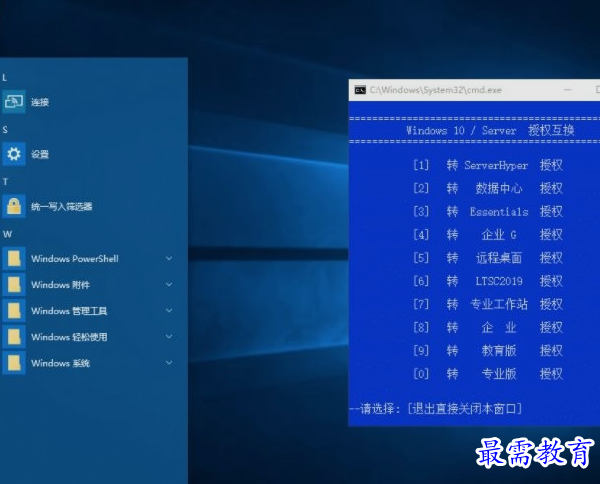
Task: Expand Windows 系统 chevron
Action: (x=169, y=363)
